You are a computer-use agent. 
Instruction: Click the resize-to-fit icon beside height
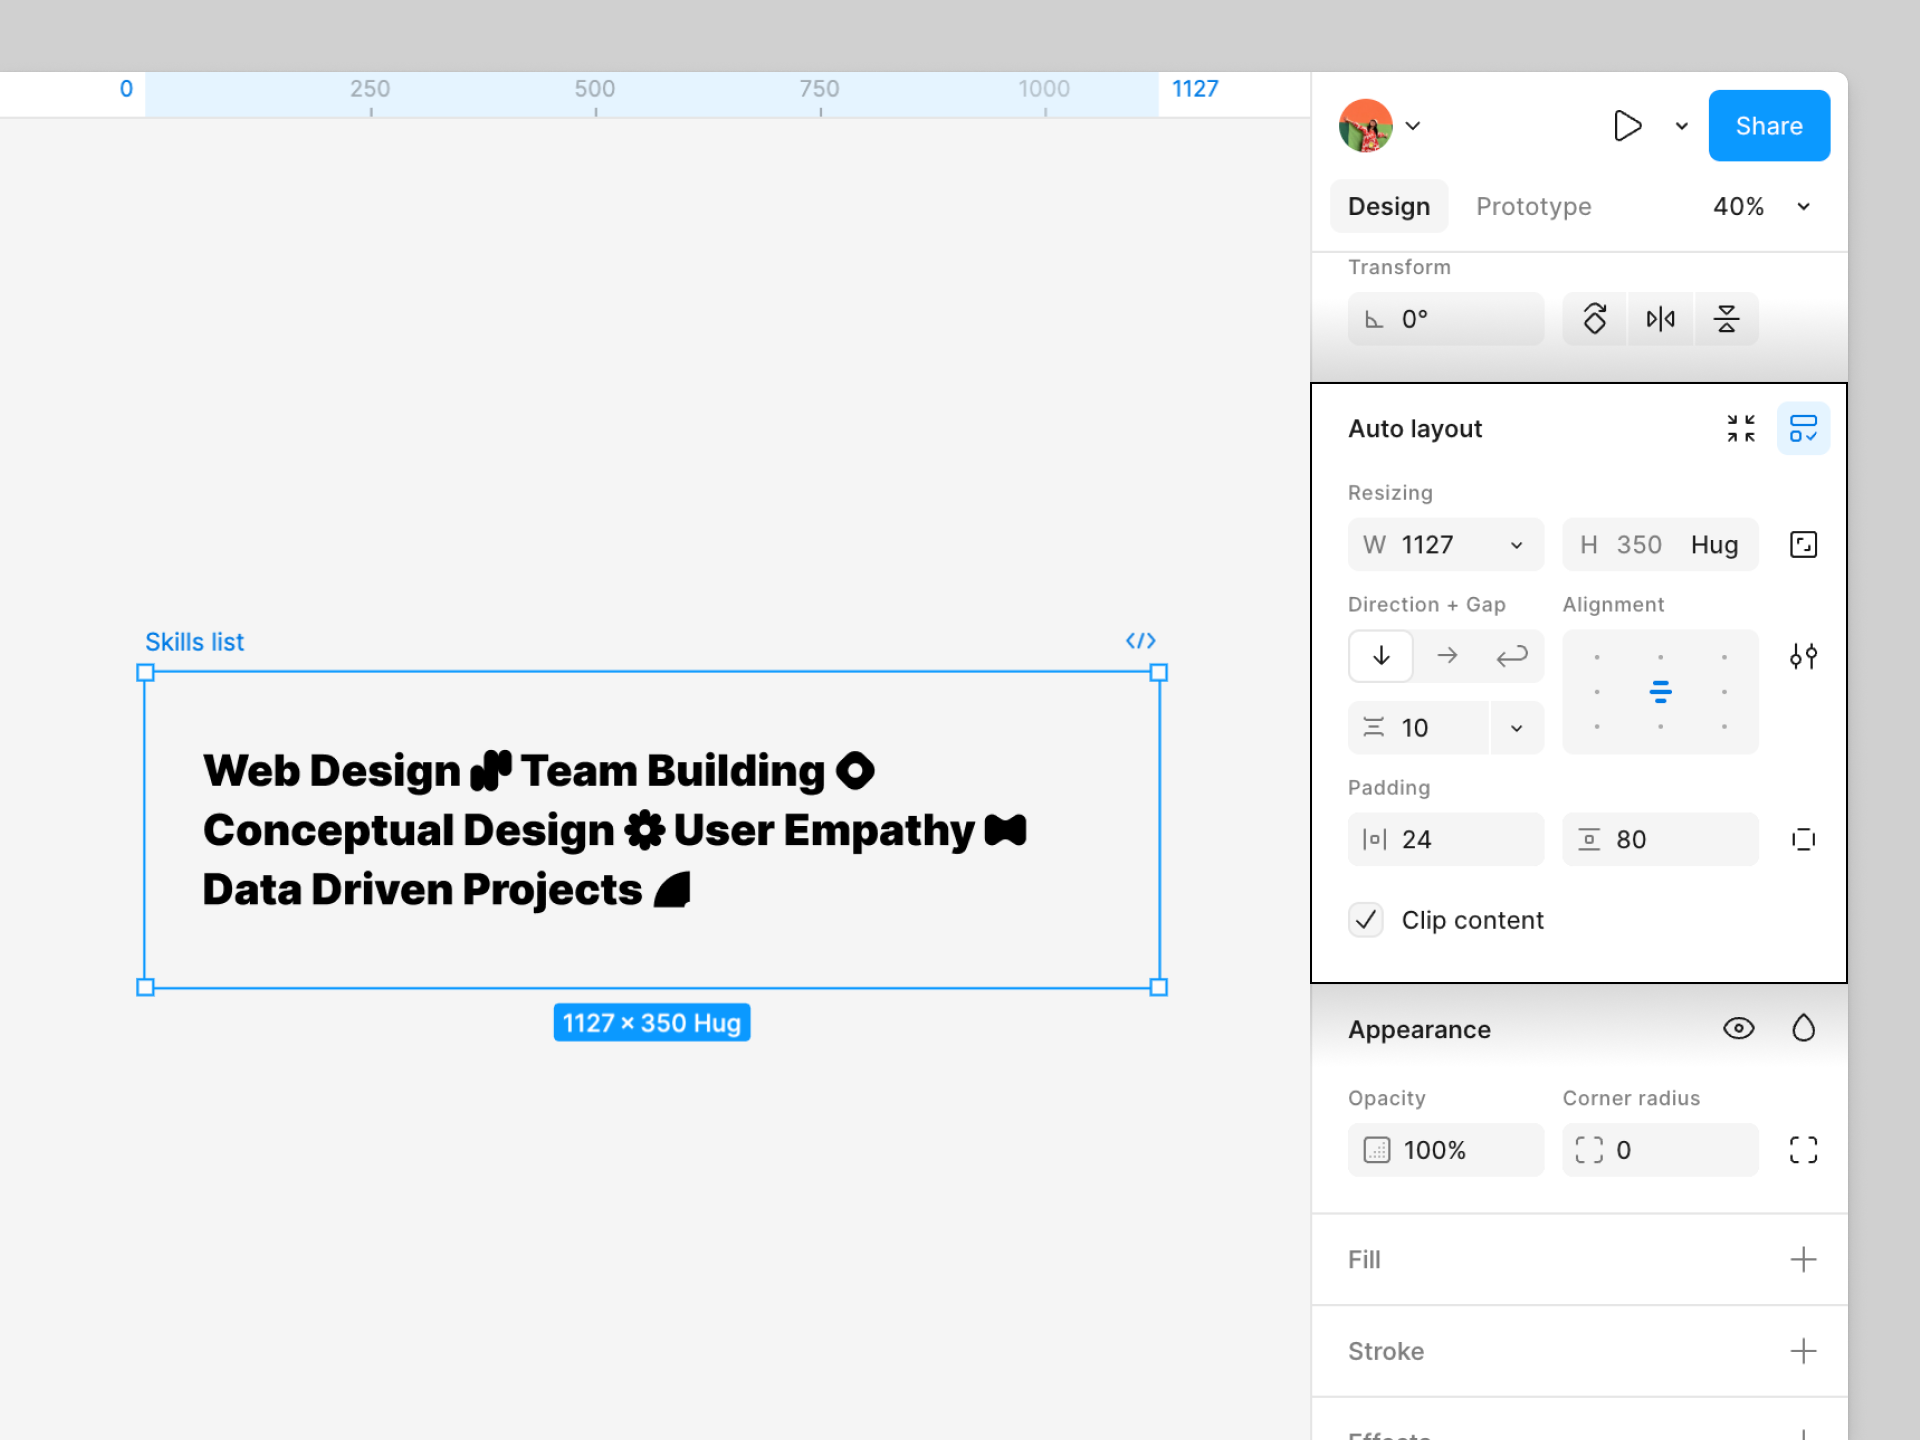point(1803,545)
